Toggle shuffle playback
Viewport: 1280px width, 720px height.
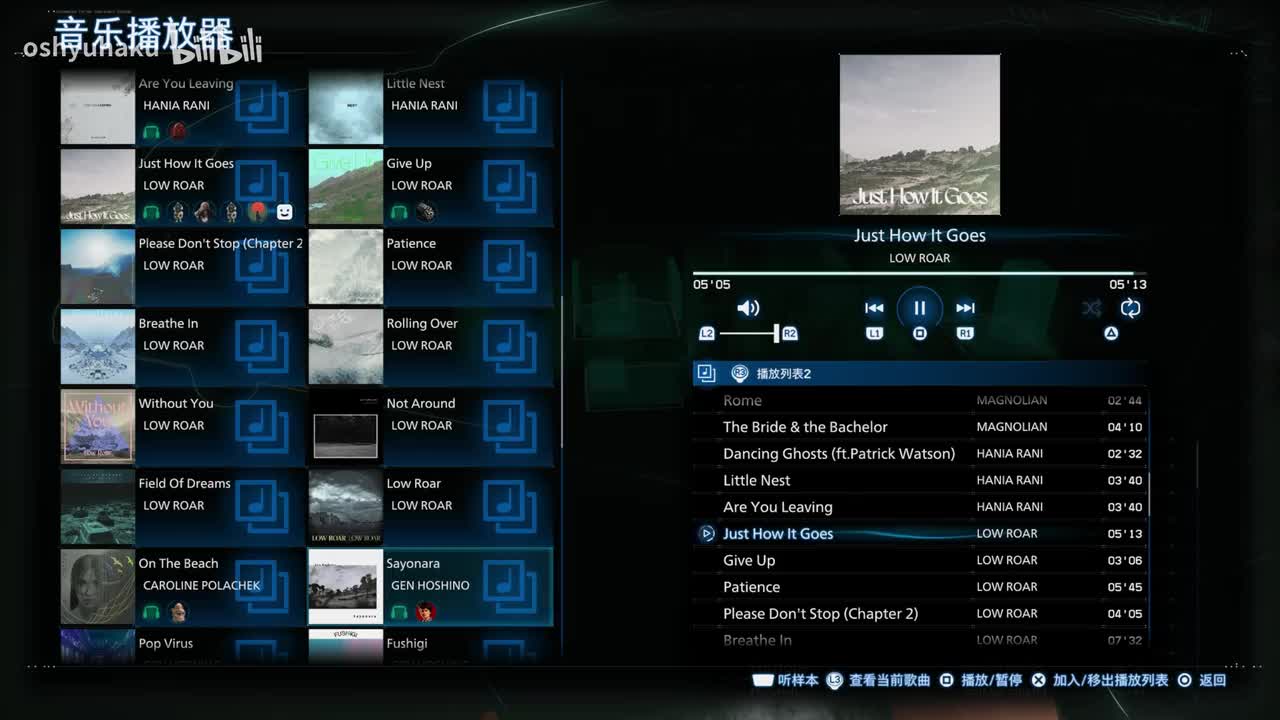(1091, 308)
